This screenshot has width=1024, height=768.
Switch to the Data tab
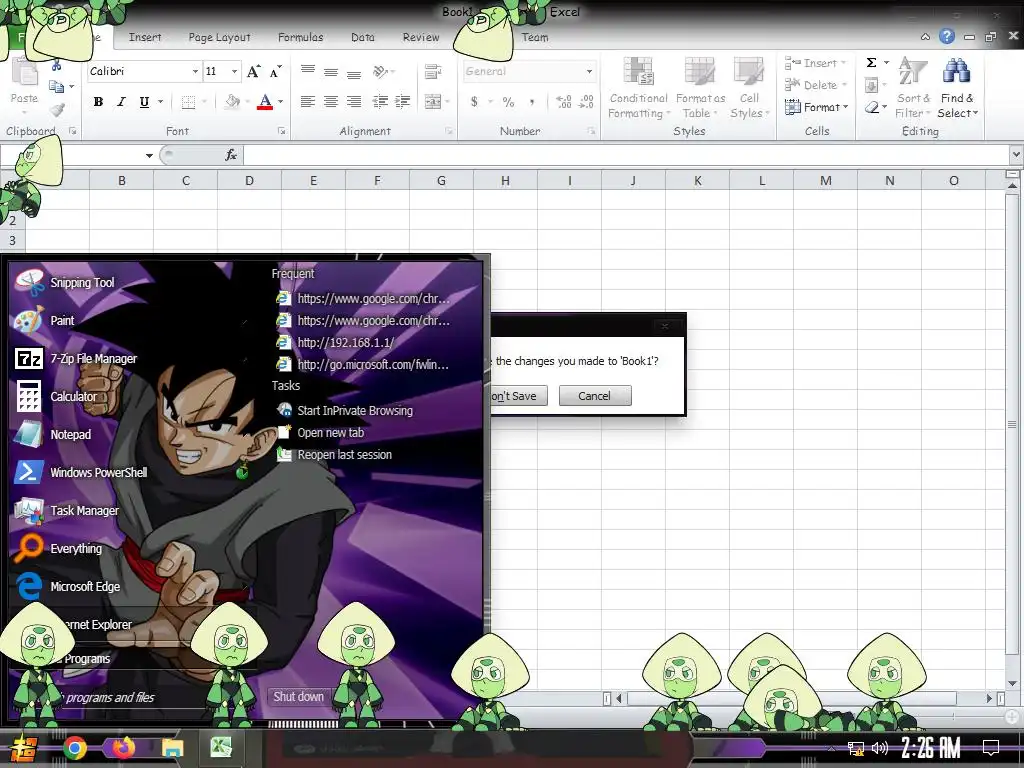click(362, 37)
